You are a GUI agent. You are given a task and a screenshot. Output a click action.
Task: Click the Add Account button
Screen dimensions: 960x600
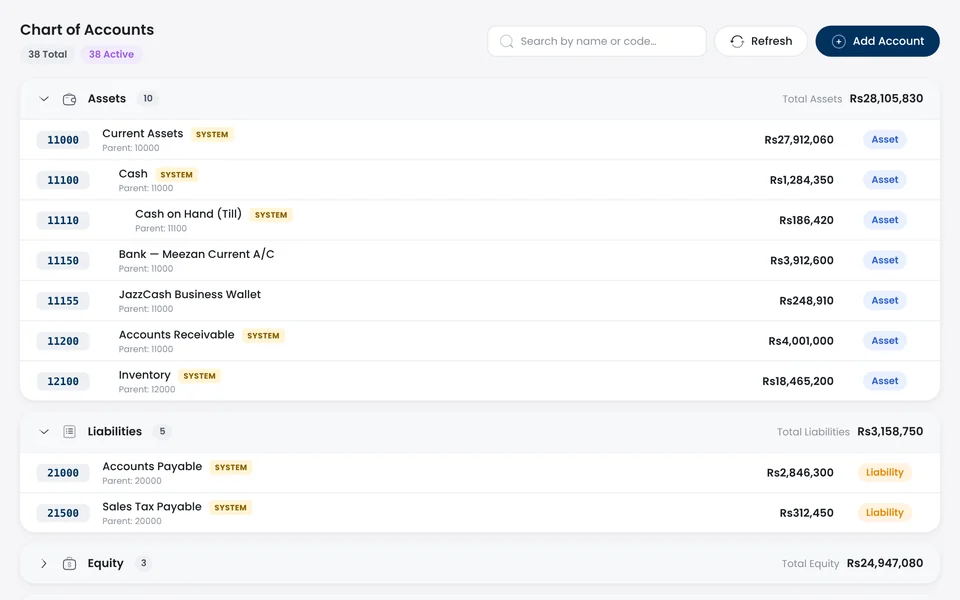(x=877, y=41)
